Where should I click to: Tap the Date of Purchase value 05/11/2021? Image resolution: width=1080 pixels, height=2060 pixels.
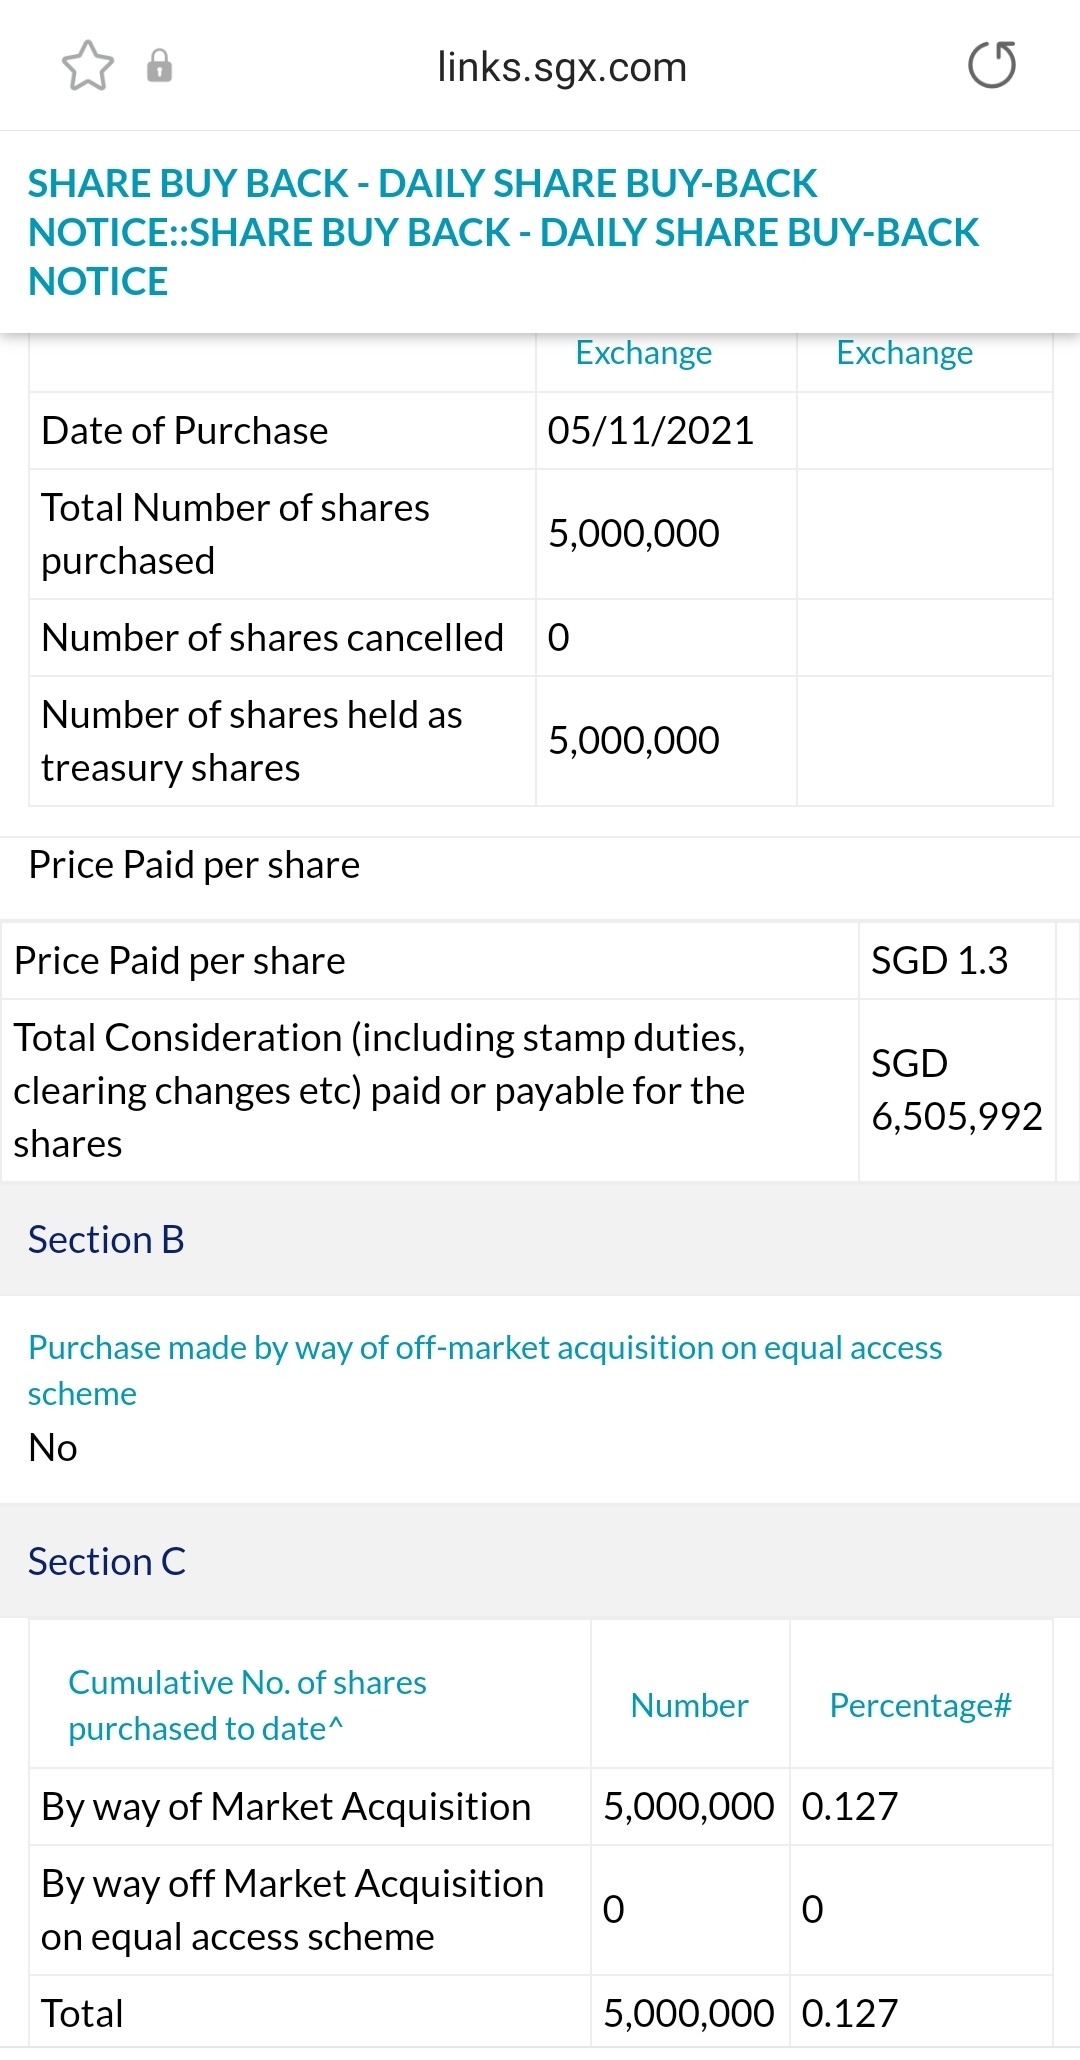[x=650, y=431]
